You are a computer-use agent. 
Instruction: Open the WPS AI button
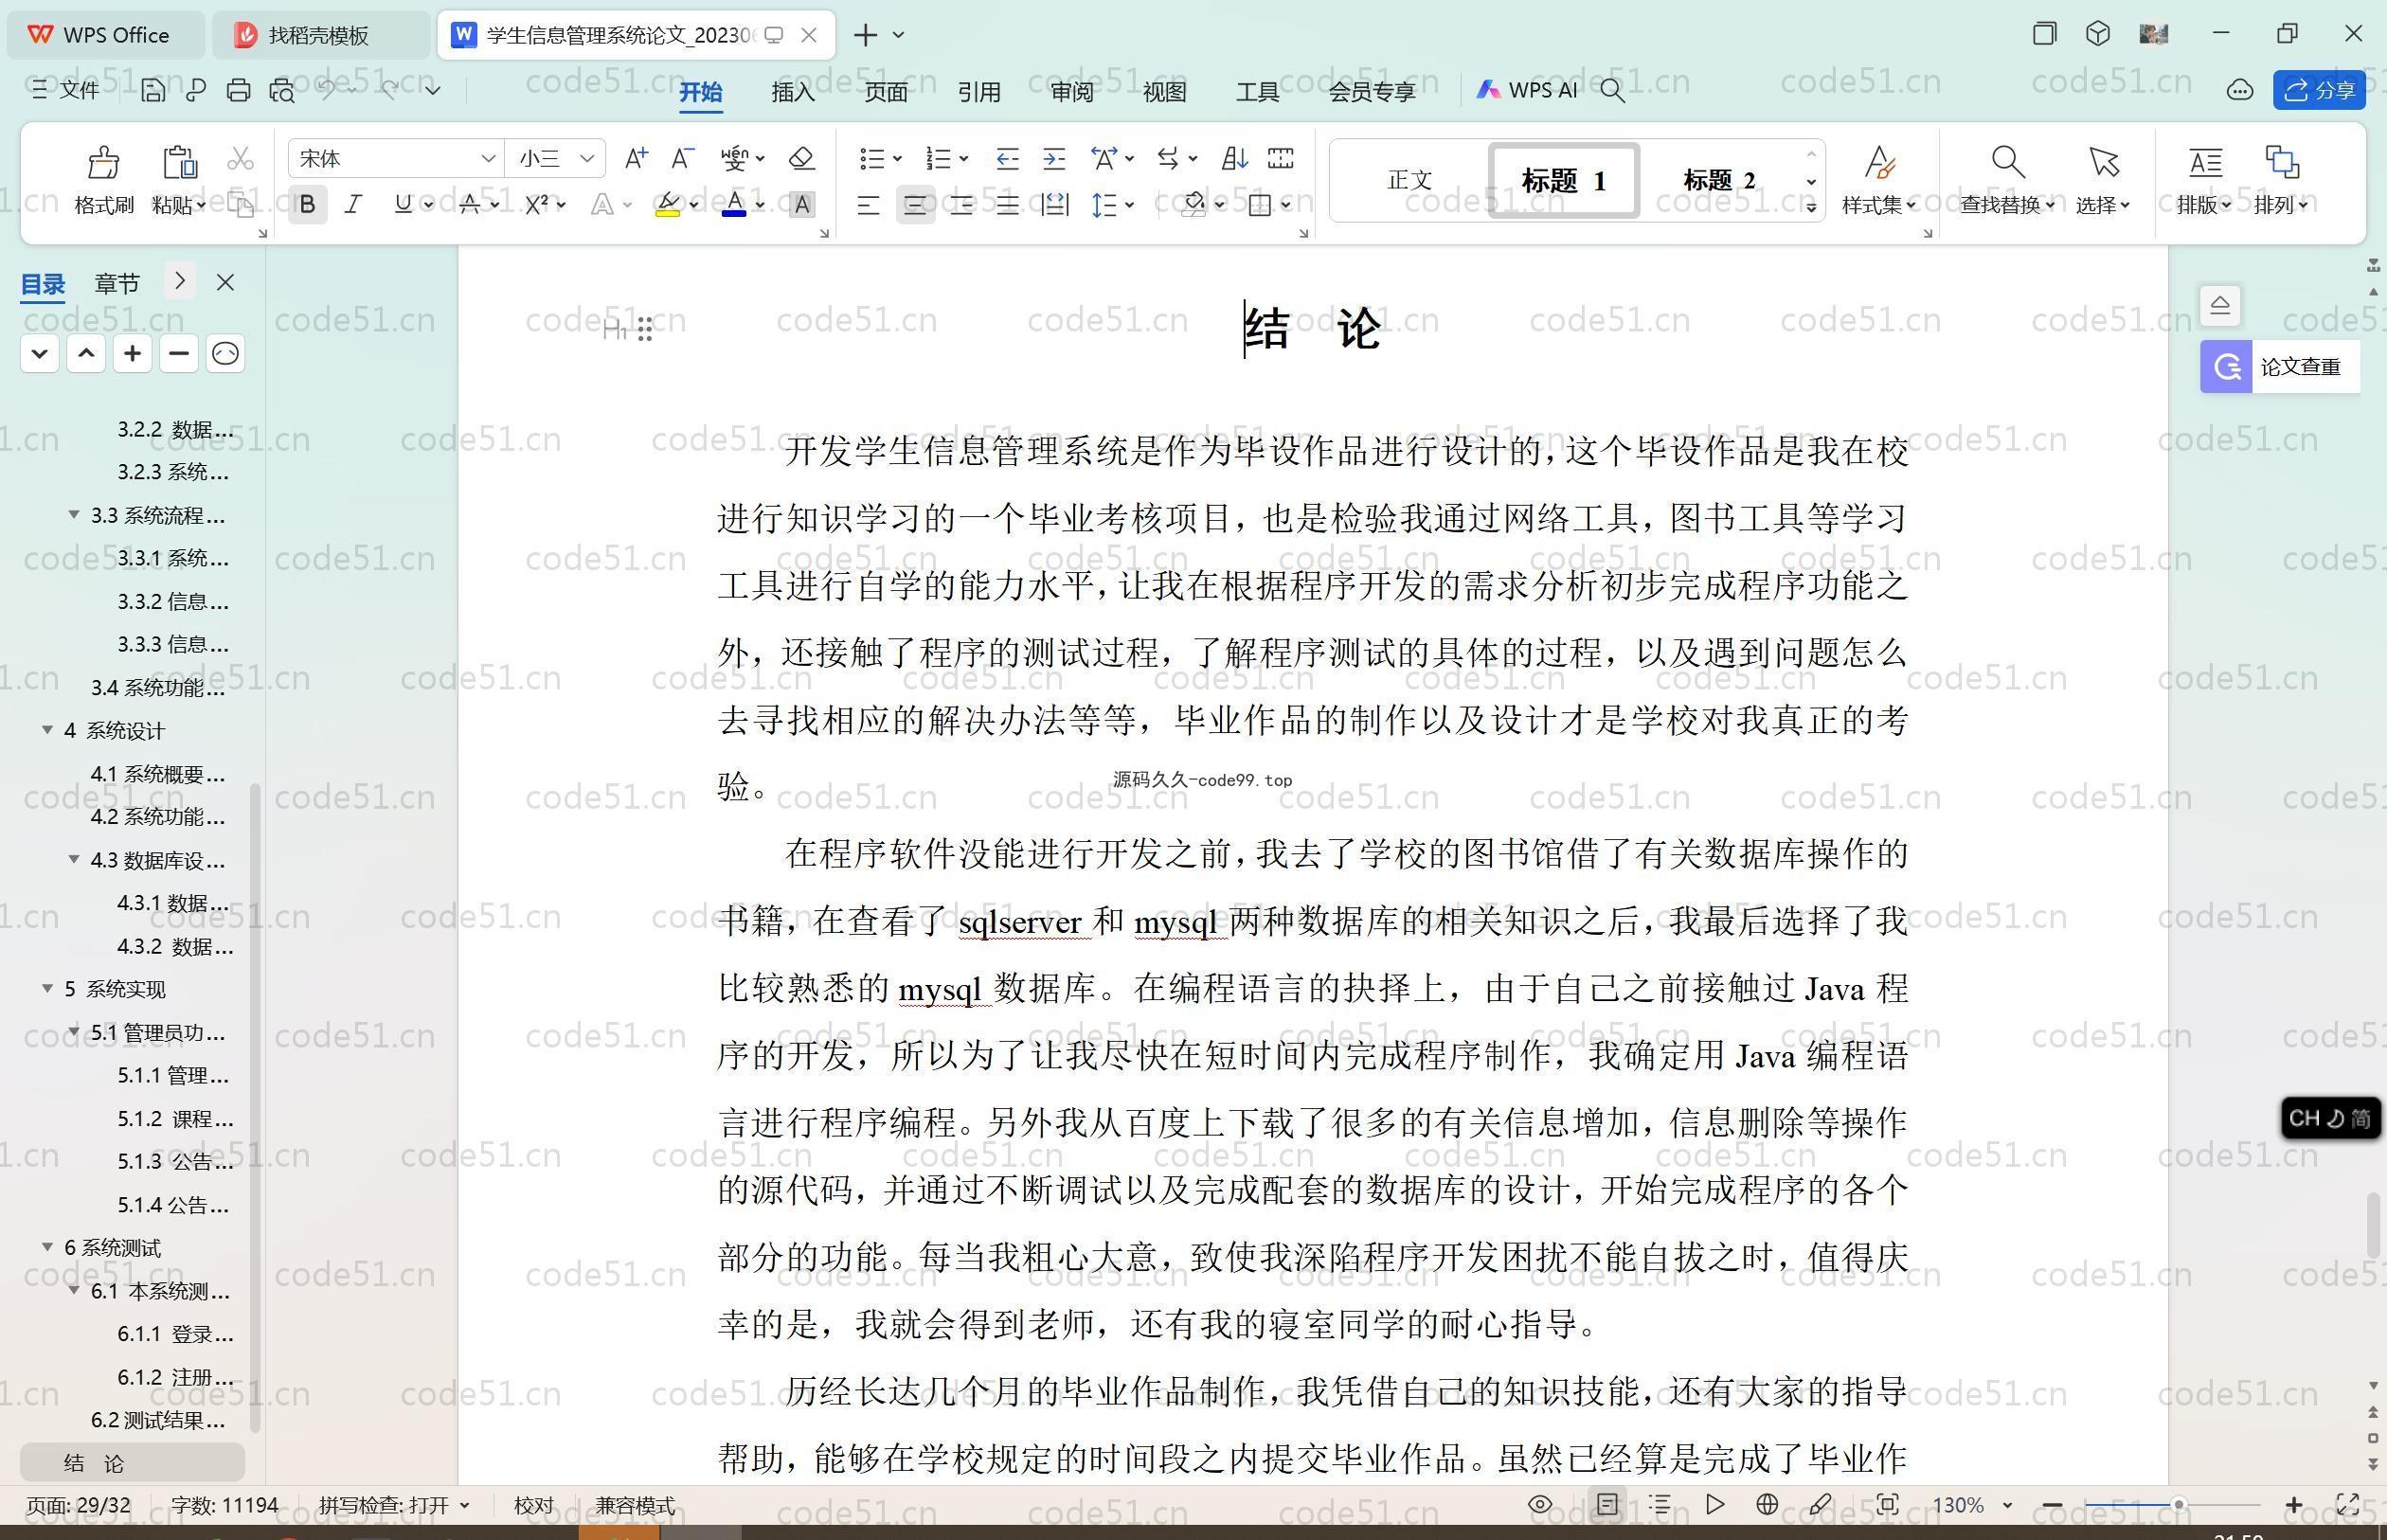pos(1527,90)
